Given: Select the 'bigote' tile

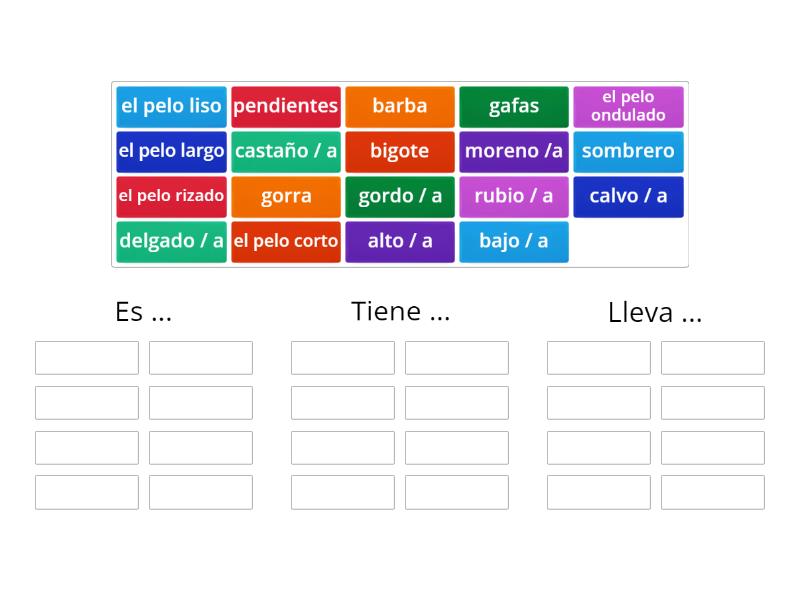Looking at the screenshot, I should click(x=400, y=151).
